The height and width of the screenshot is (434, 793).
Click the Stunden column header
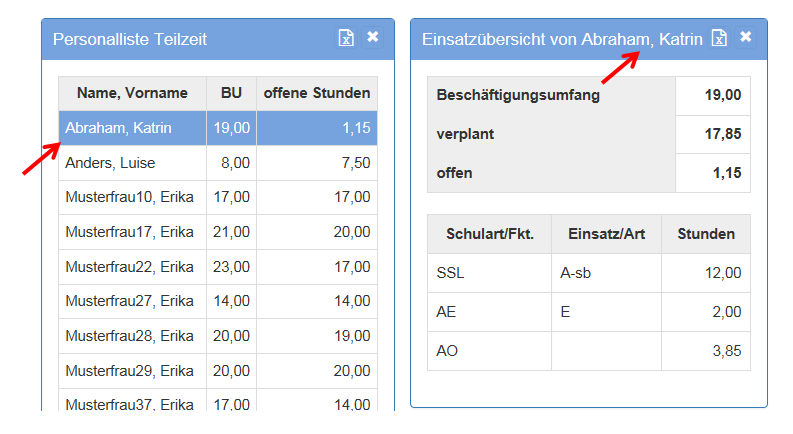(706, 234)
